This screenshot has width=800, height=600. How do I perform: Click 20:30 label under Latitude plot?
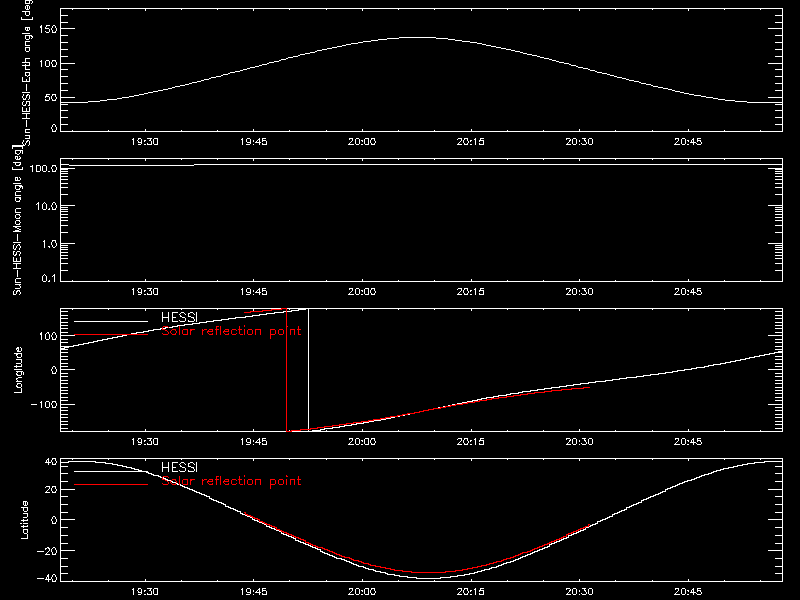click(579, 592)
